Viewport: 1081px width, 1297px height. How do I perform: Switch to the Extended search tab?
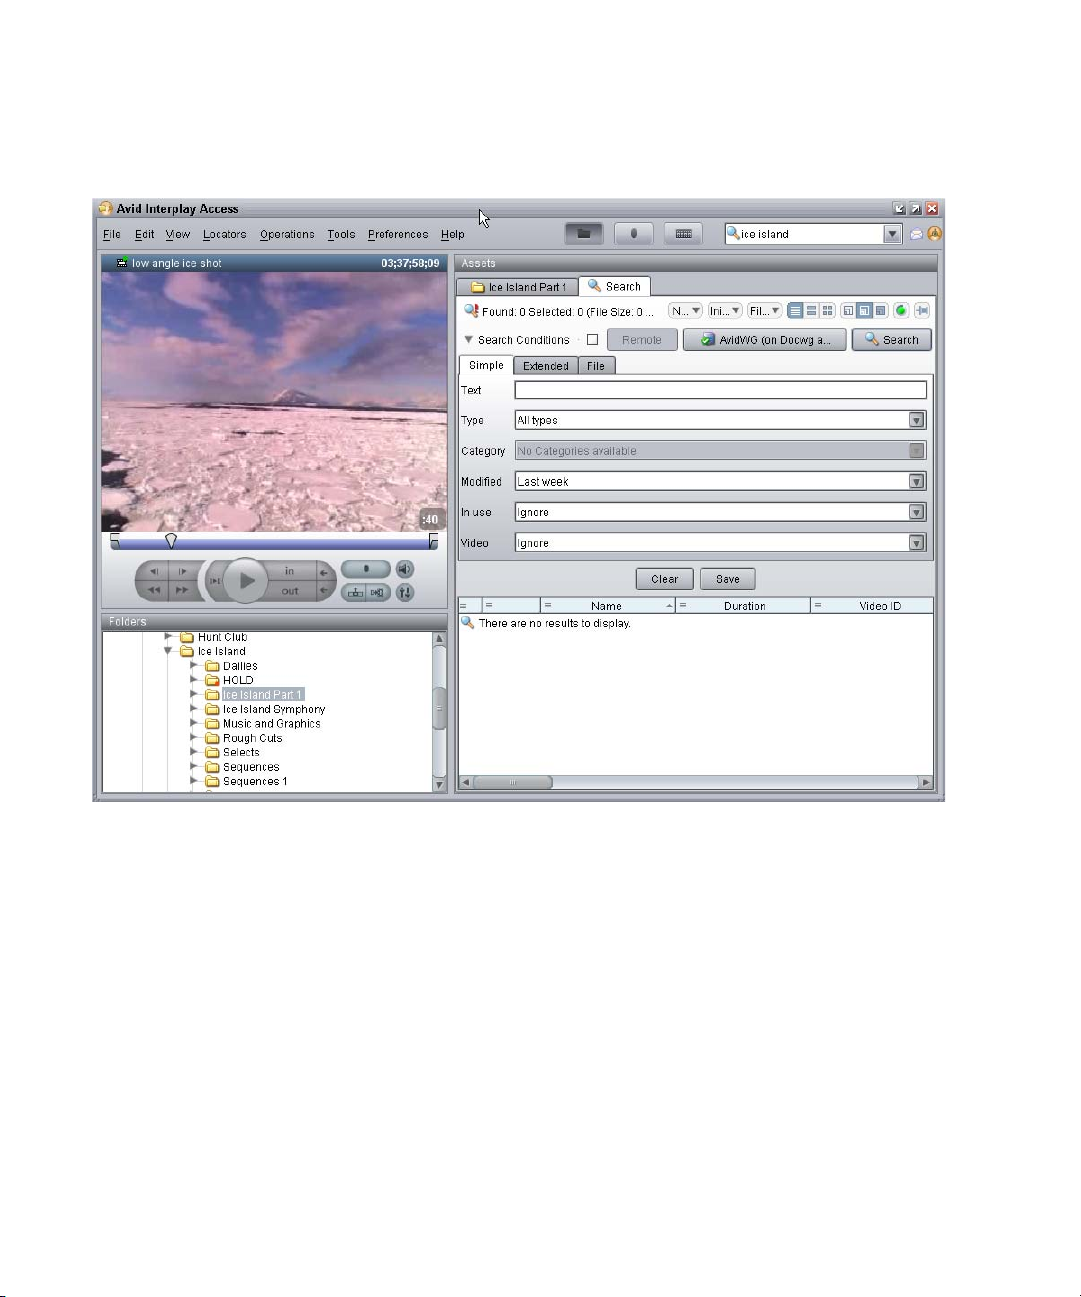pyautogui.click(x=546, y=366)
